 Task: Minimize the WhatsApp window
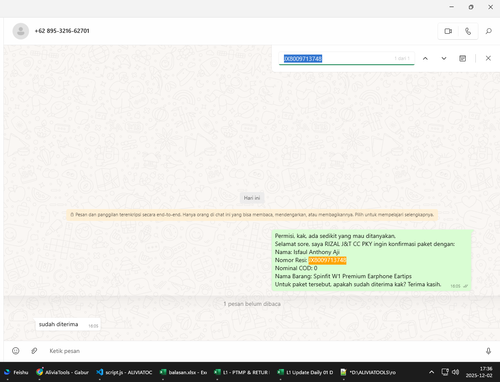coord(452,7)
